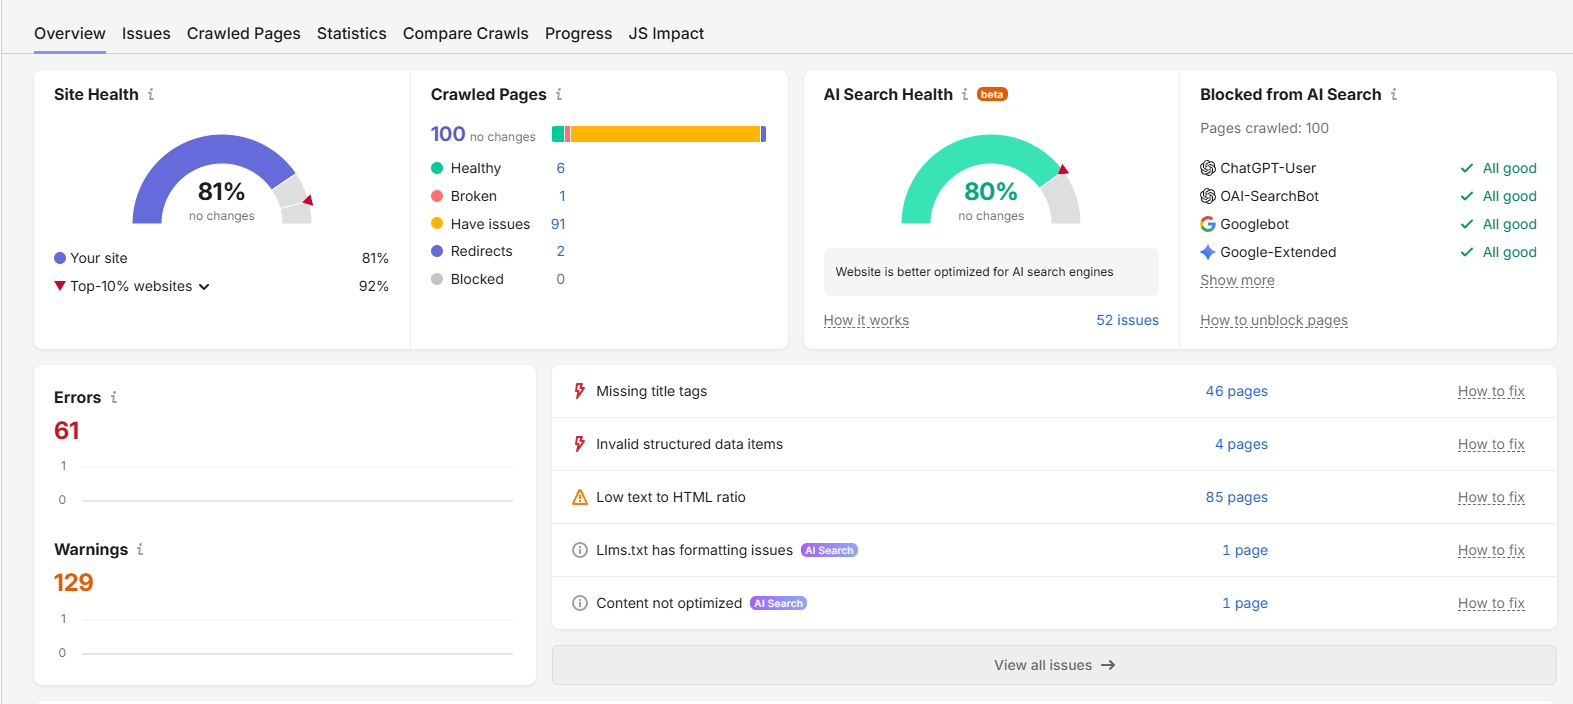Open 4 pages for Invalid structured data

point(1242,444)
